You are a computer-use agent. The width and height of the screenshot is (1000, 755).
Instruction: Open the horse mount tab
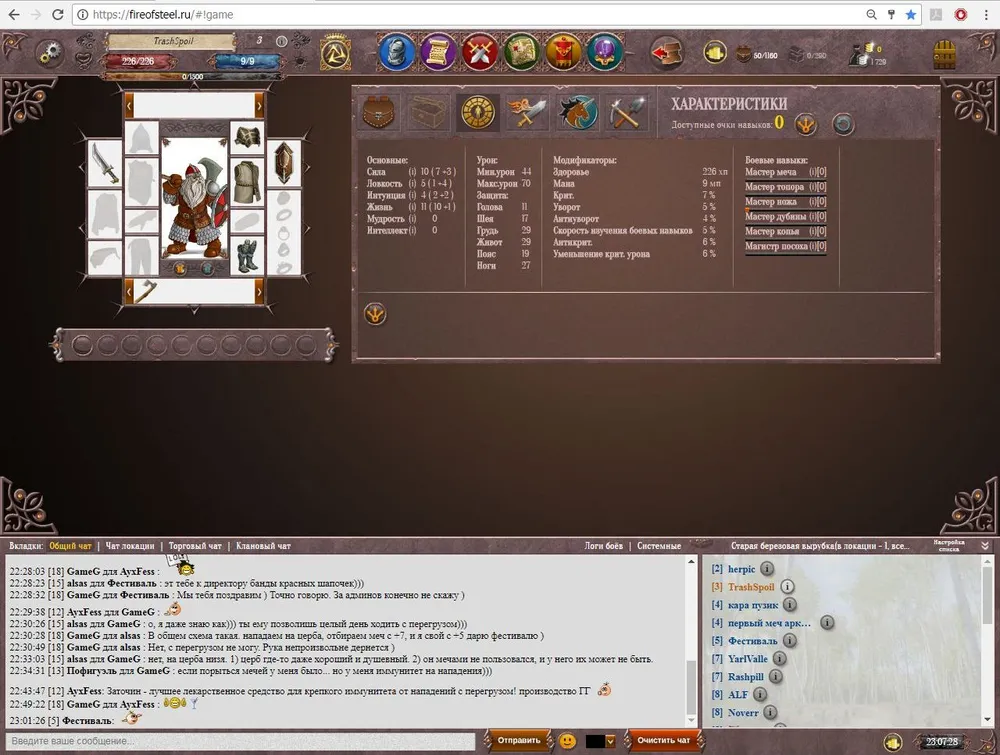[577, 113]
